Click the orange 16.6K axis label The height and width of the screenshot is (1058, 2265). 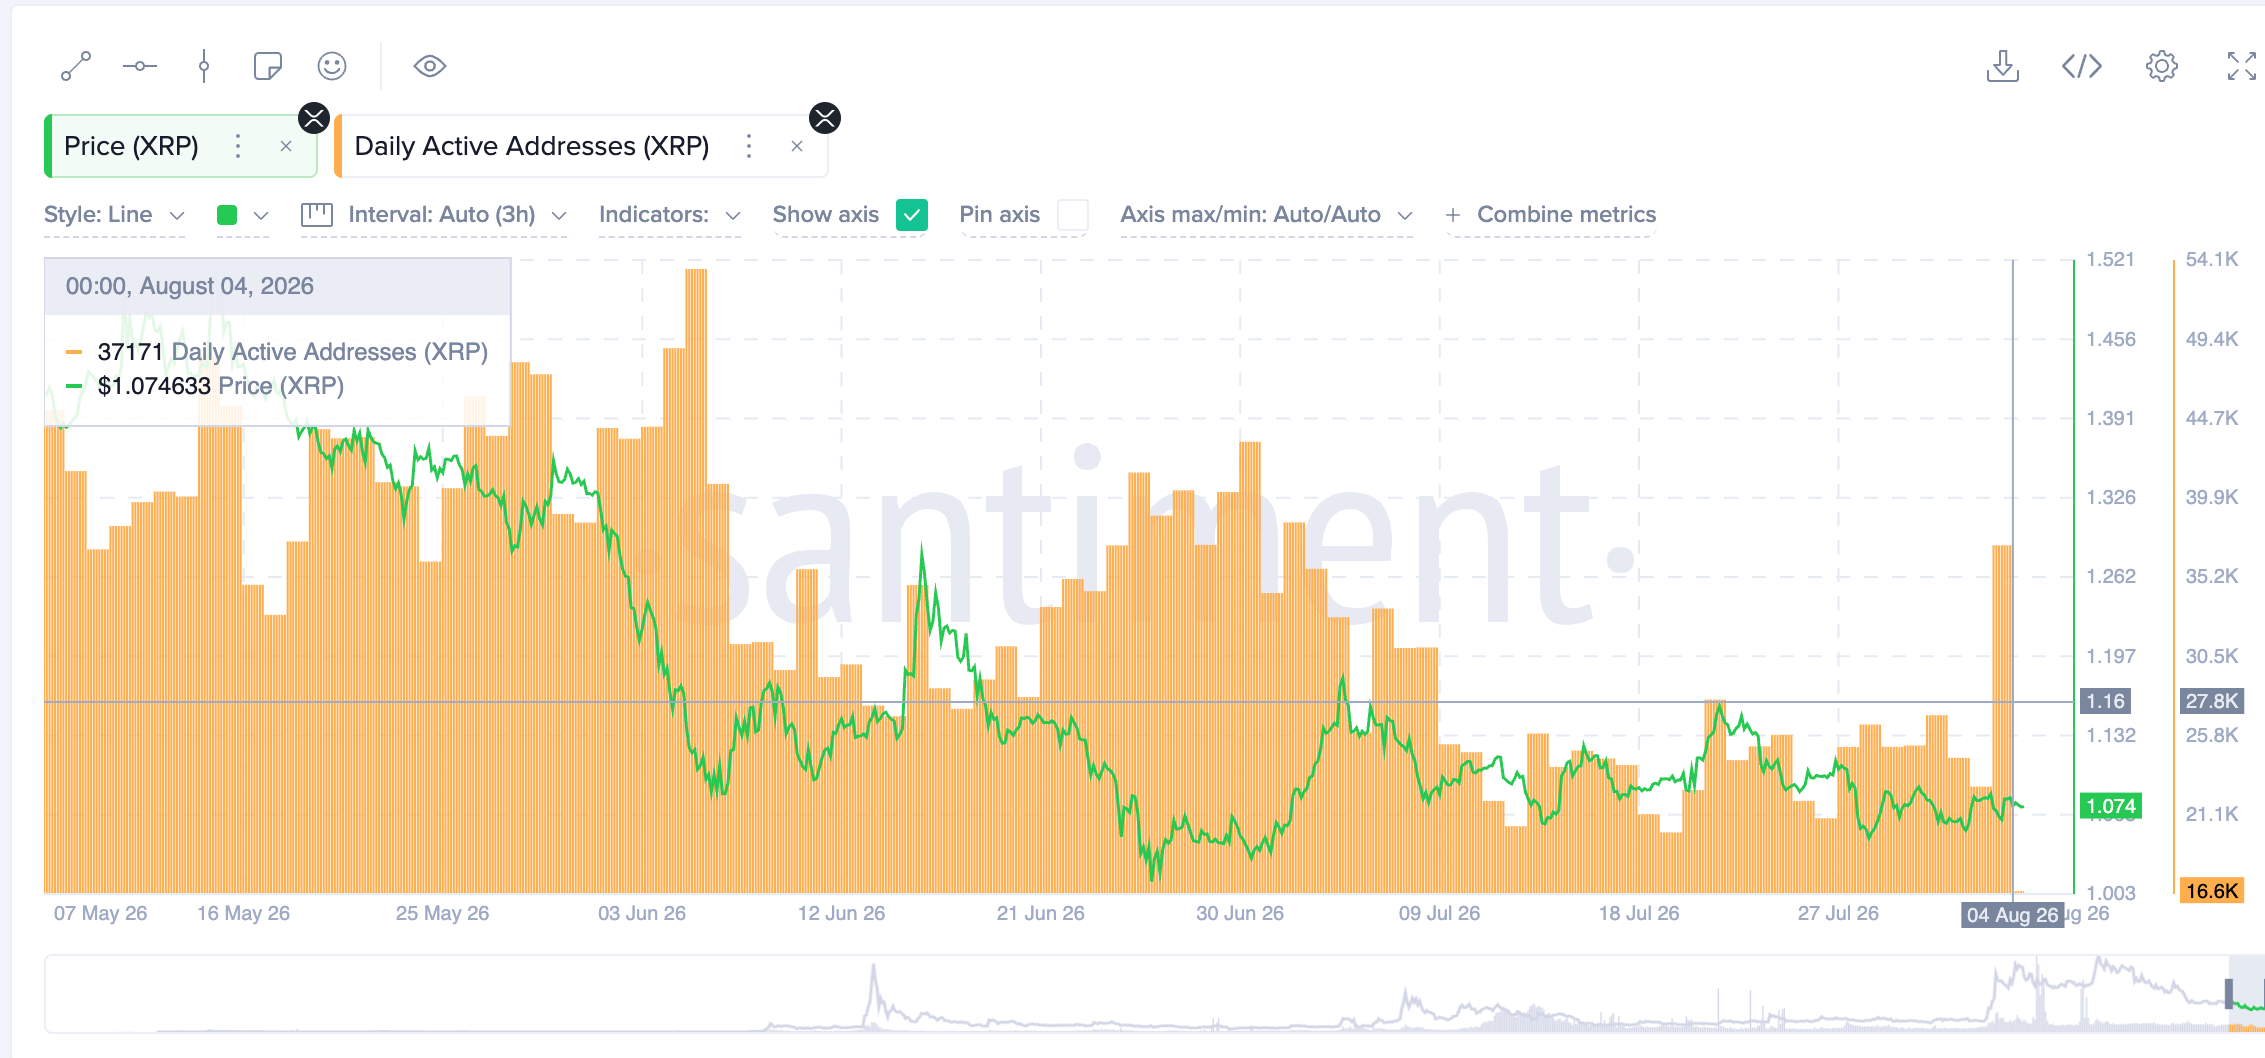tap(2211, 891)
